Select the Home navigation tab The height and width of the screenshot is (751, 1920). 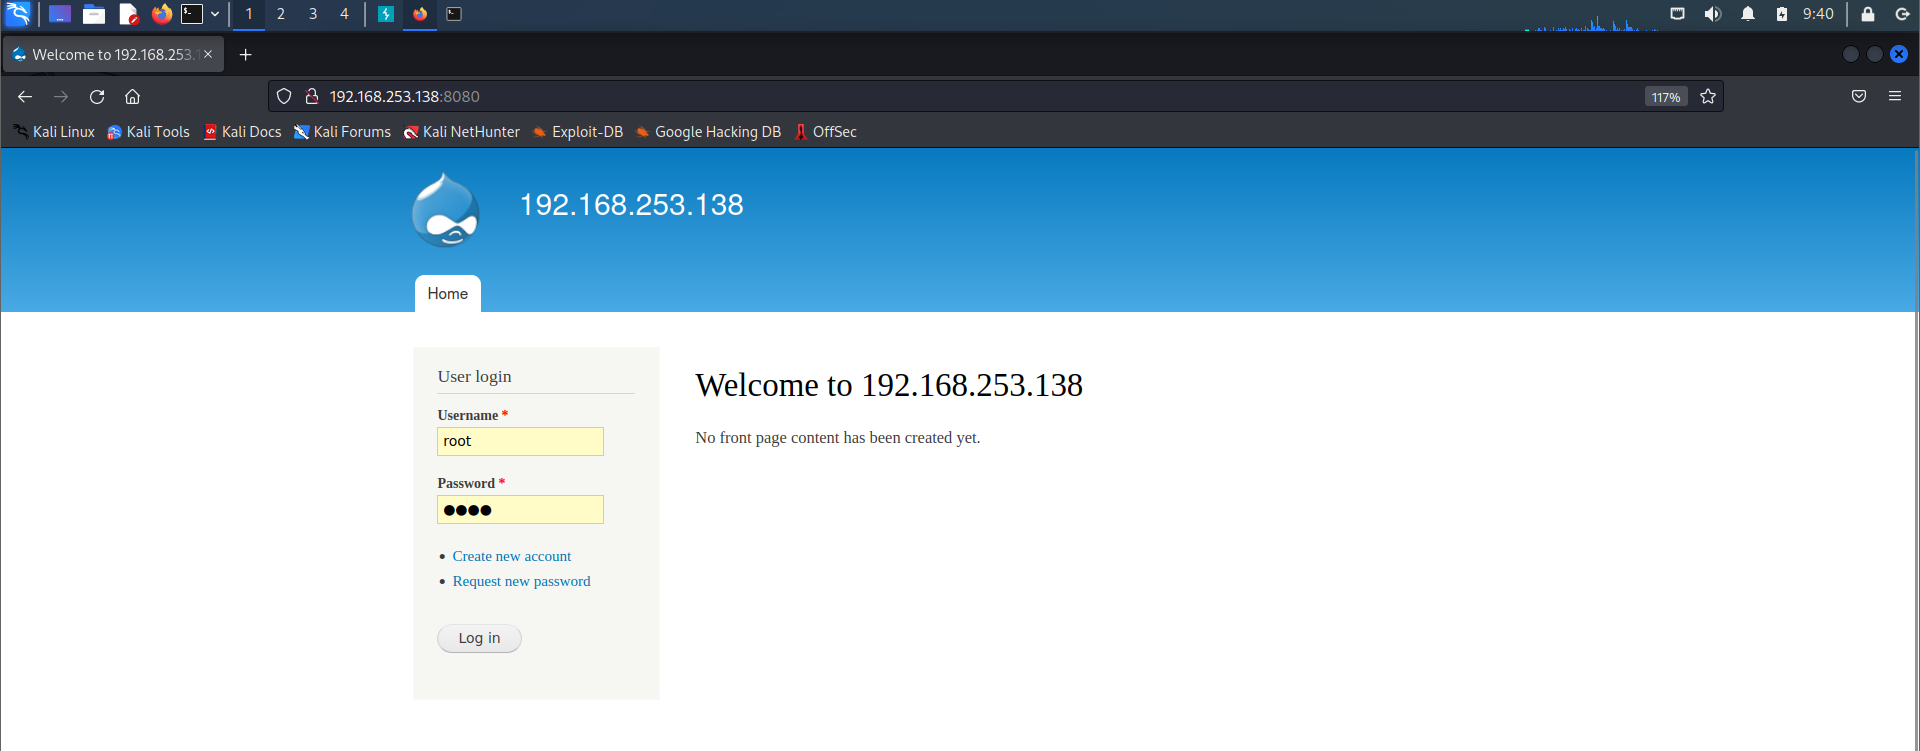pyautogui.click(x=448, y=294)
